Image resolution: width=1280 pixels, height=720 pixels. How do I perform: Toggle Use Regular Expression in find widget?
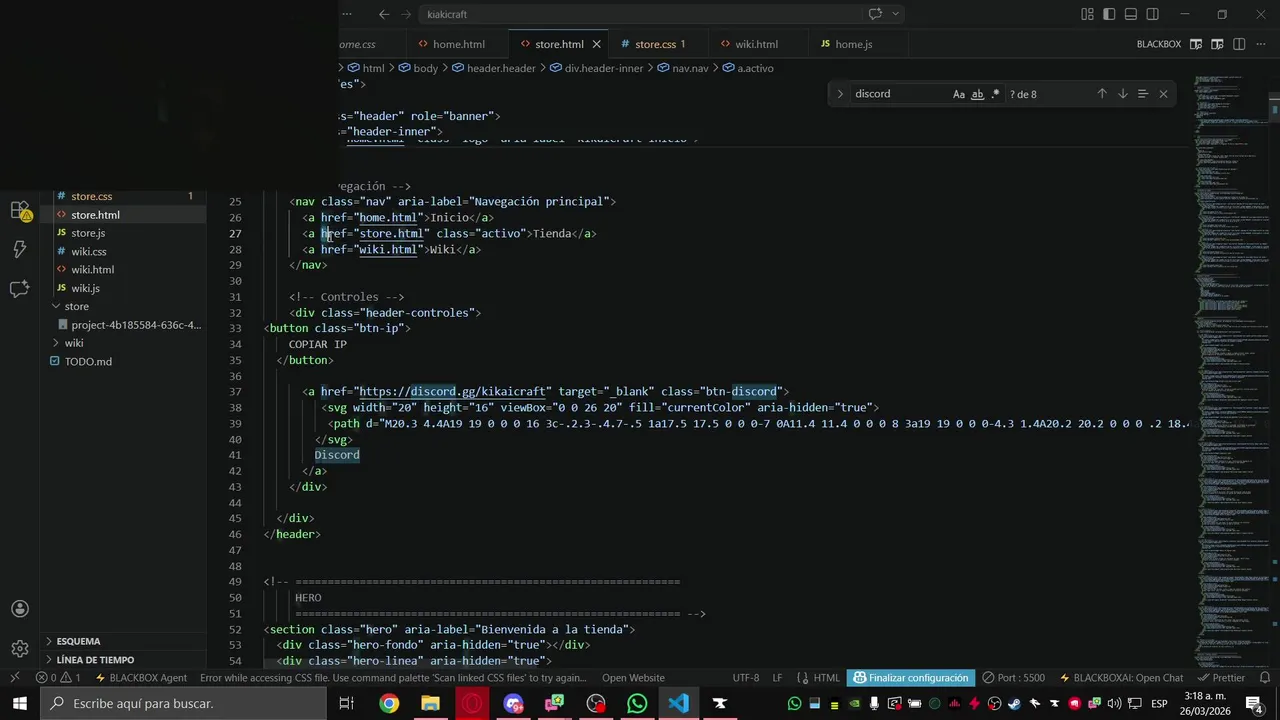(995, 94)
